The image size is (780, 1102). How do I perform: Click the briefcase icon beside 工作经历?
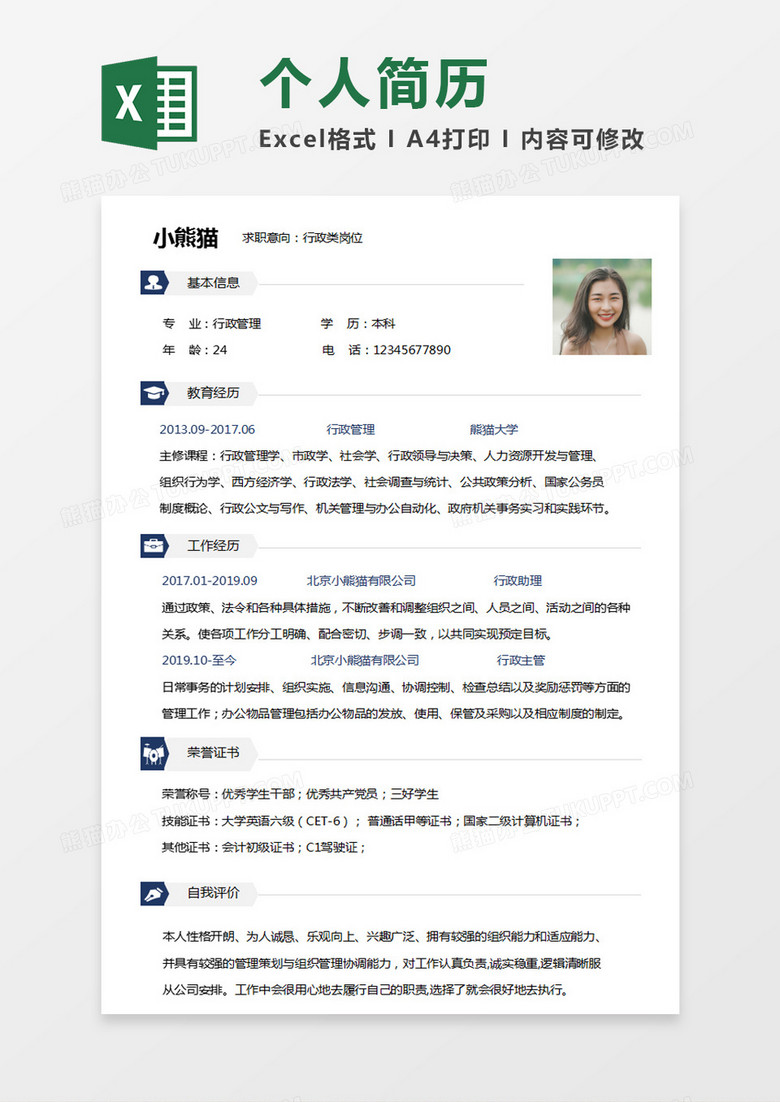pyautogui.click(x=152, y=546)
